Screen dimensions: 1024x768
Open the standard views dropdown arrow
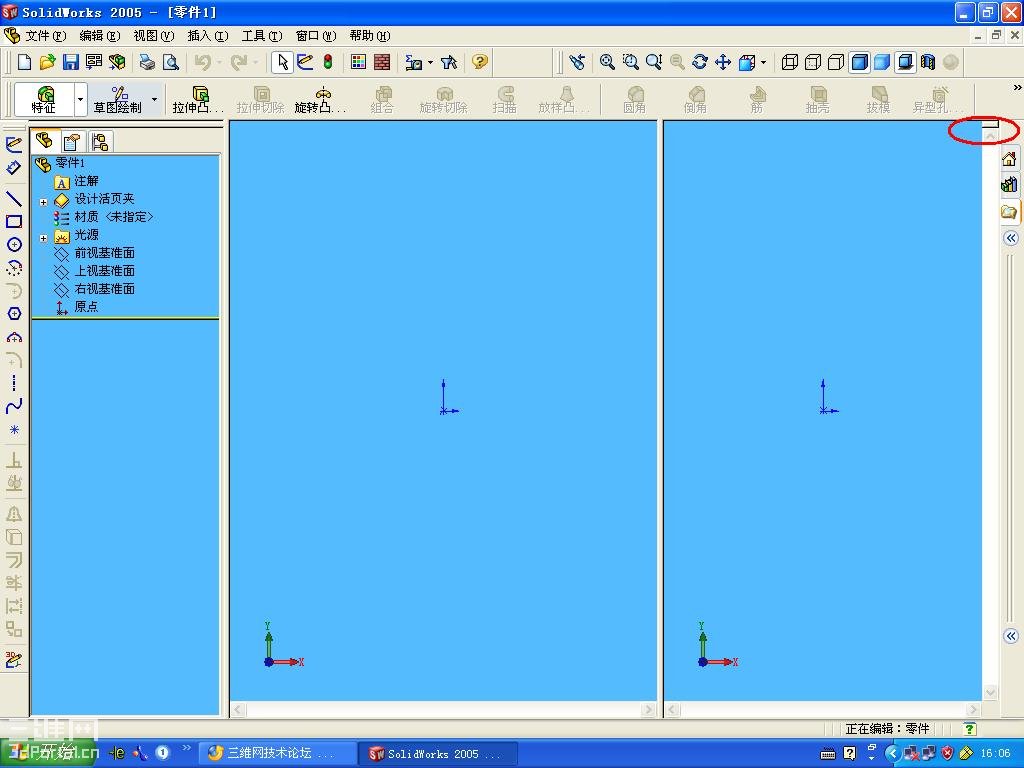point(763,63)
